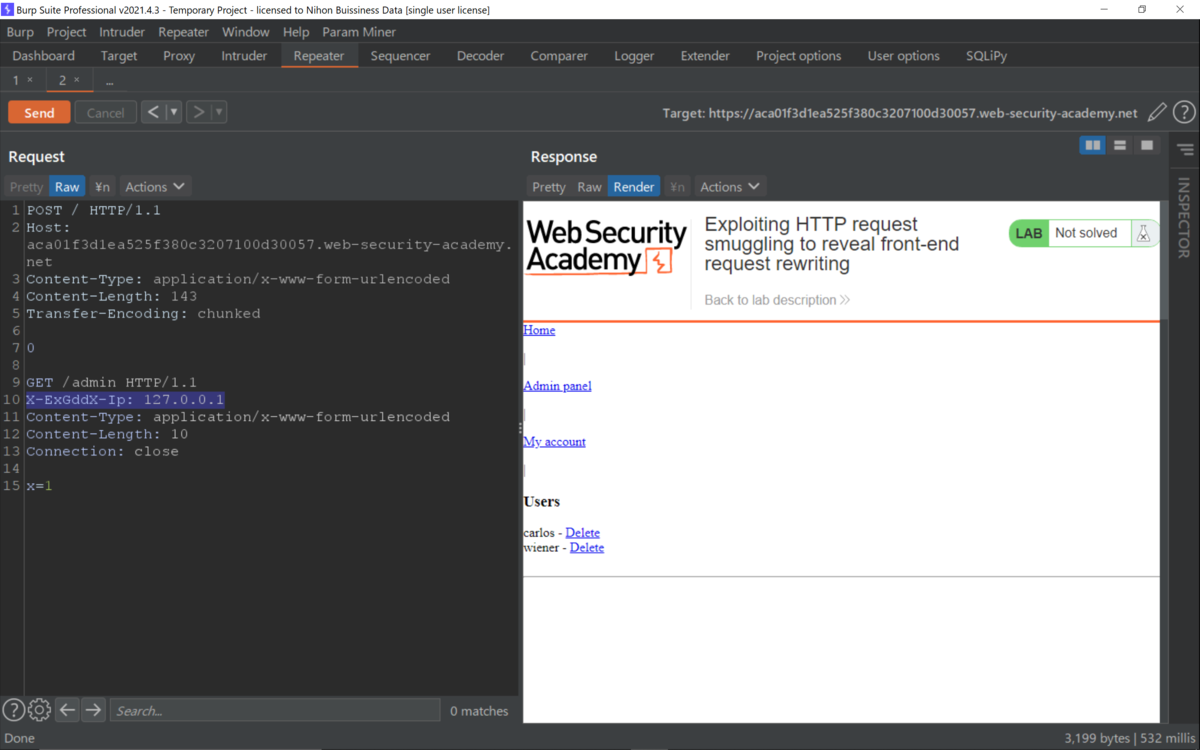Open the Help menu
1200x750 pixels.
click(x=296, y=32)
